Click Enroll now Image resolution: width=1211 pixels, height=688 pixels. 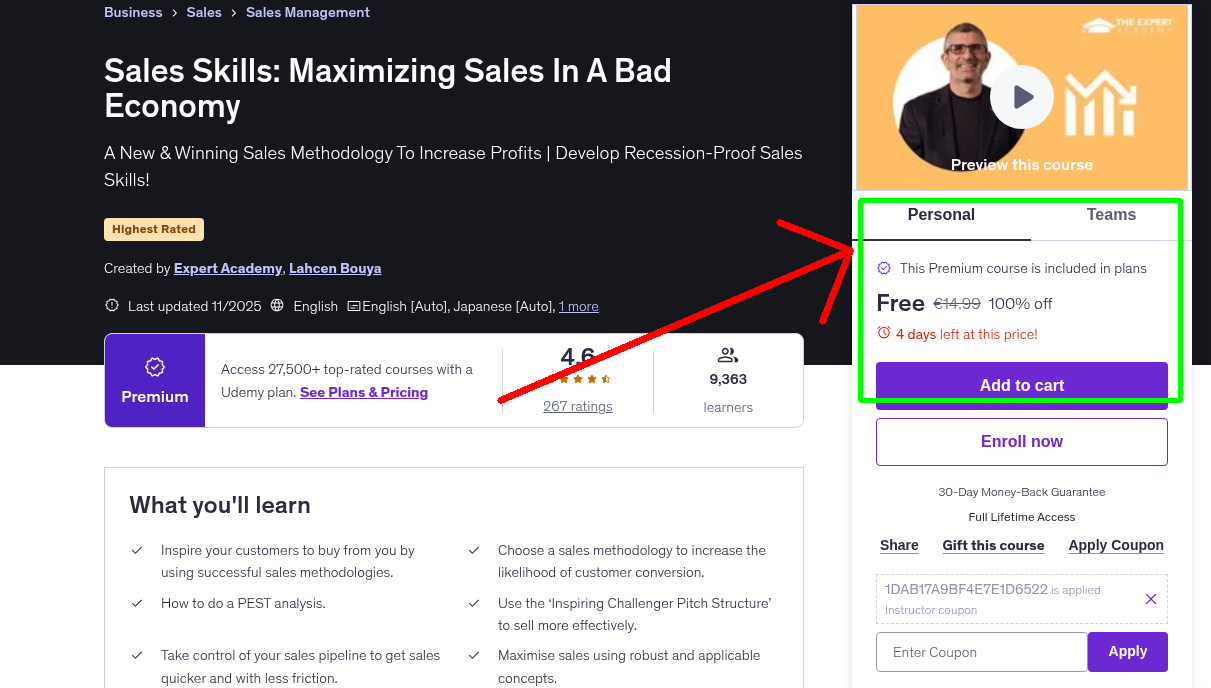pos(1021,441)
